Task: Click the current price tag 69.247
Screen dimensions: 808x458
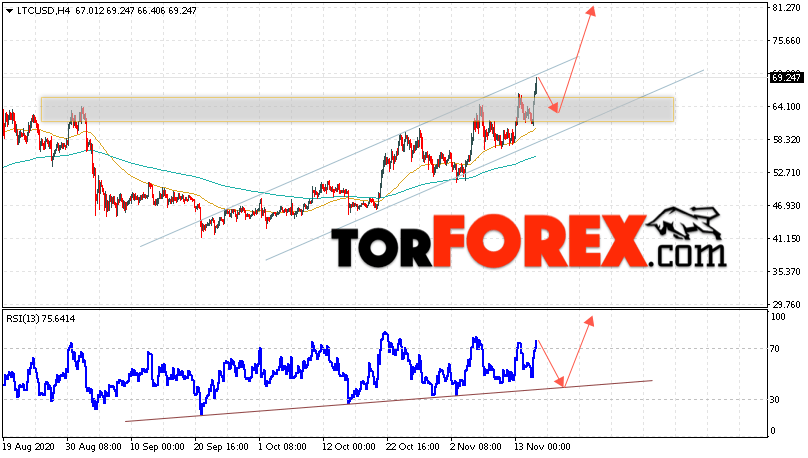Action: pos(786,77)
